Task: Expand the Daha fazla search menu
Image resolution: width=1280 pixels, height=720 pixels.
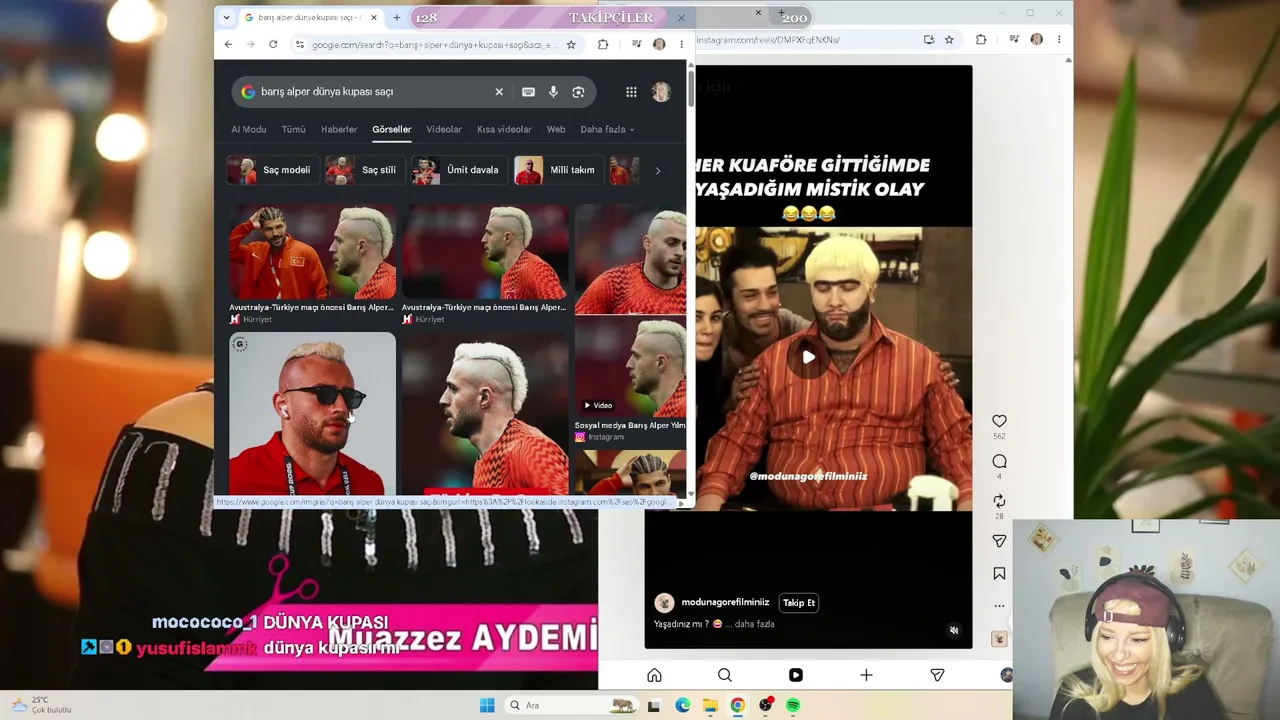Action: (x=607, y=130)
